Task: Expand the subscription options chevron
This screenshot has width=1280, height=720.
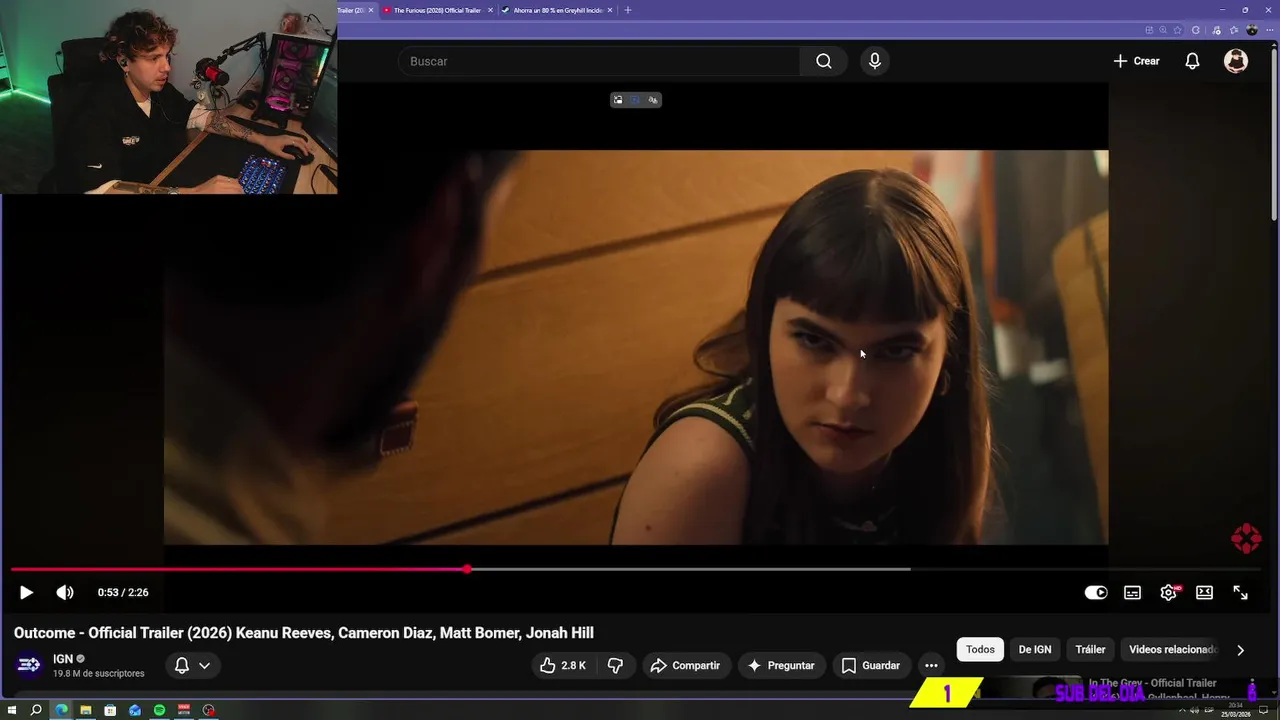Action: point(204,665)
